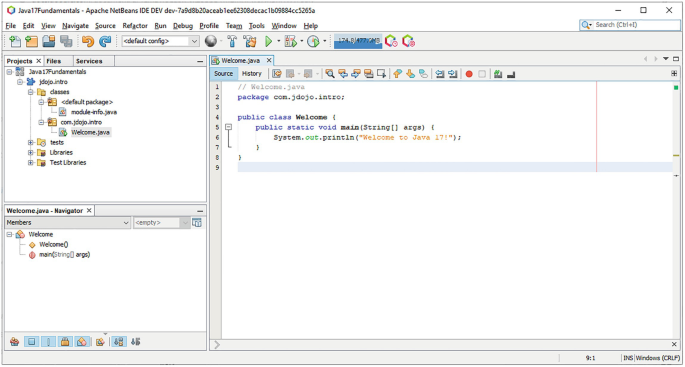The width and height of the screenshot is (685, 367).
Task: Run the project with green play icon
Action: tap(268, 42)
